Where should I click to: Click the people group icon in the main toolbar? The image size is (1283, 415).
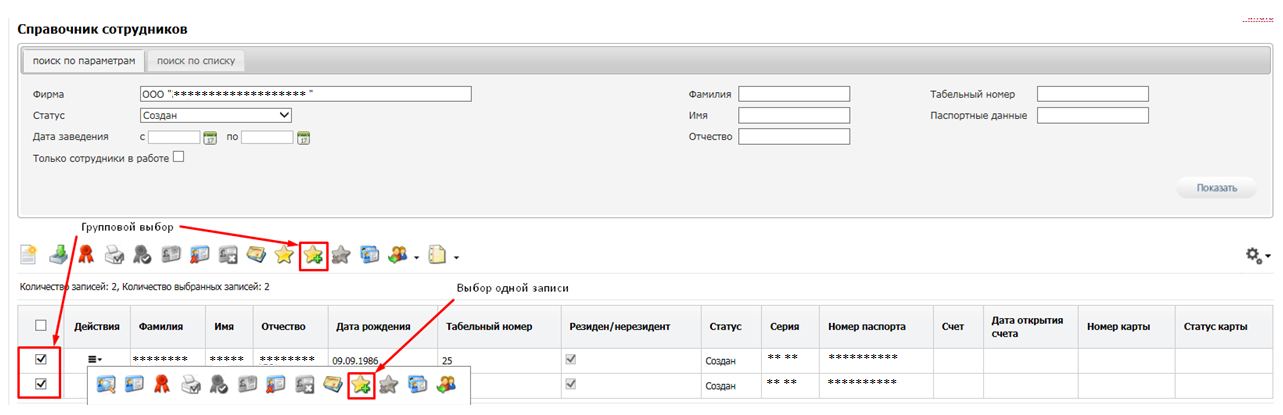click(x=399, y=254)
